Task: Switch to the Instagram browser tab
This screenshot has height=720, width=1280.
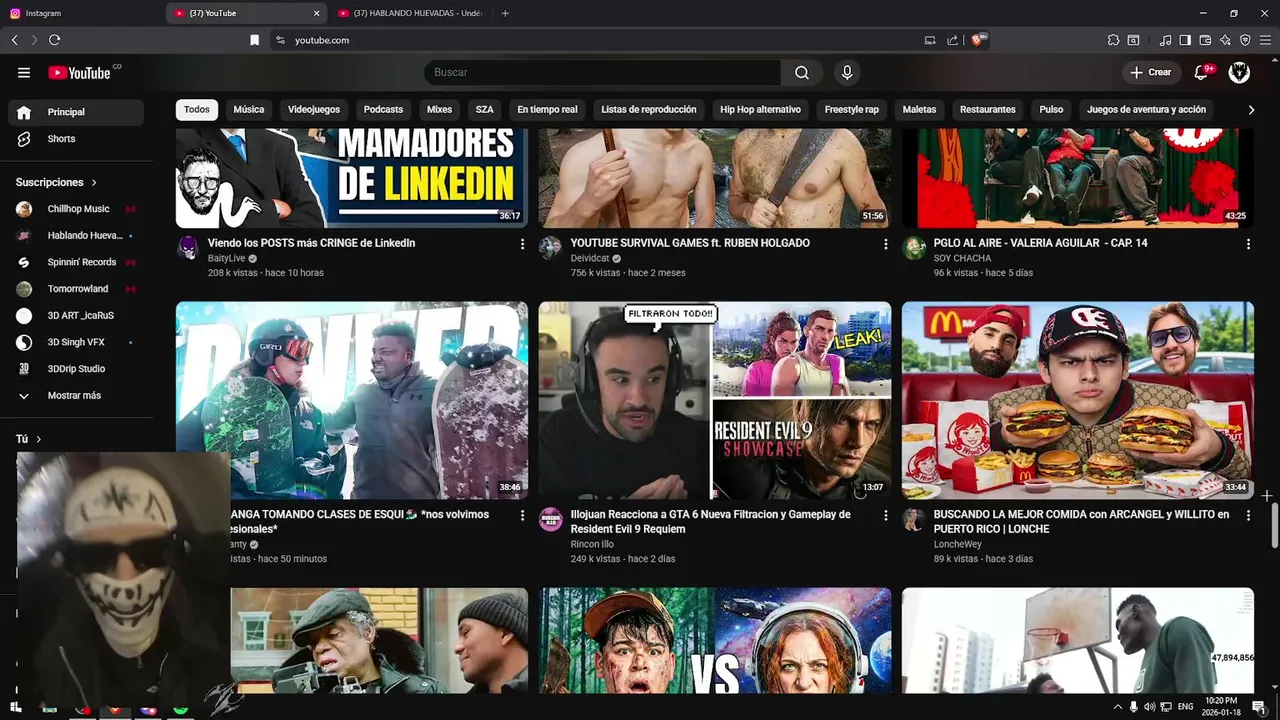Action: tap(80, 13)
